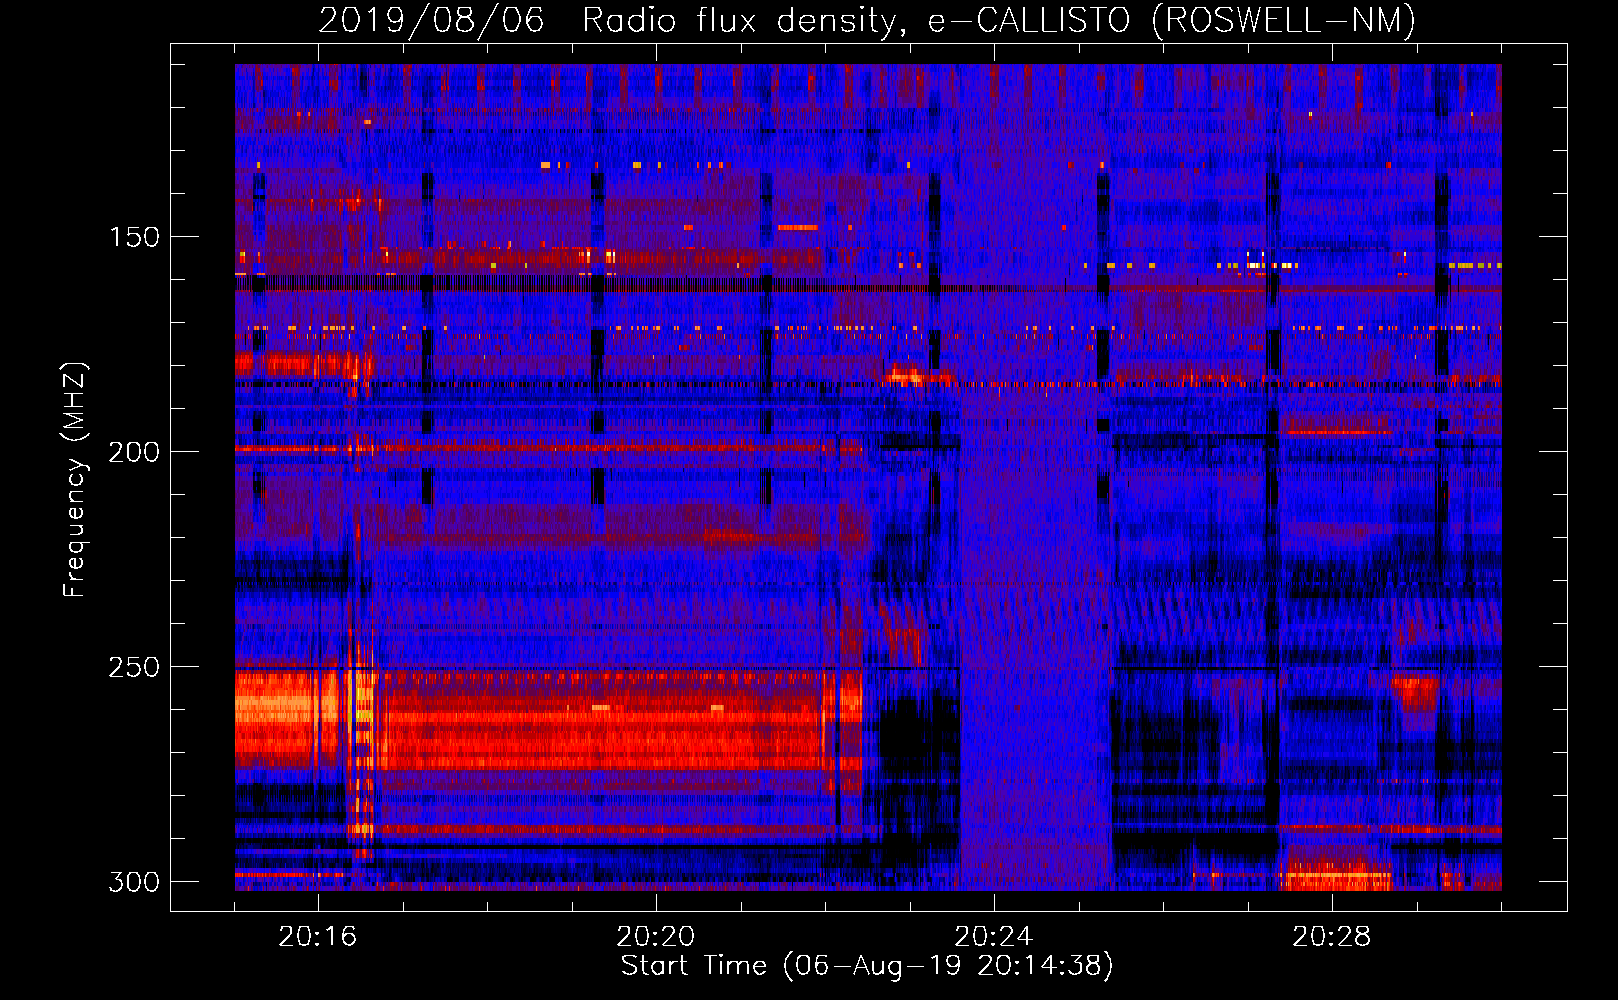Click the '250' frequency axis label

134,667
